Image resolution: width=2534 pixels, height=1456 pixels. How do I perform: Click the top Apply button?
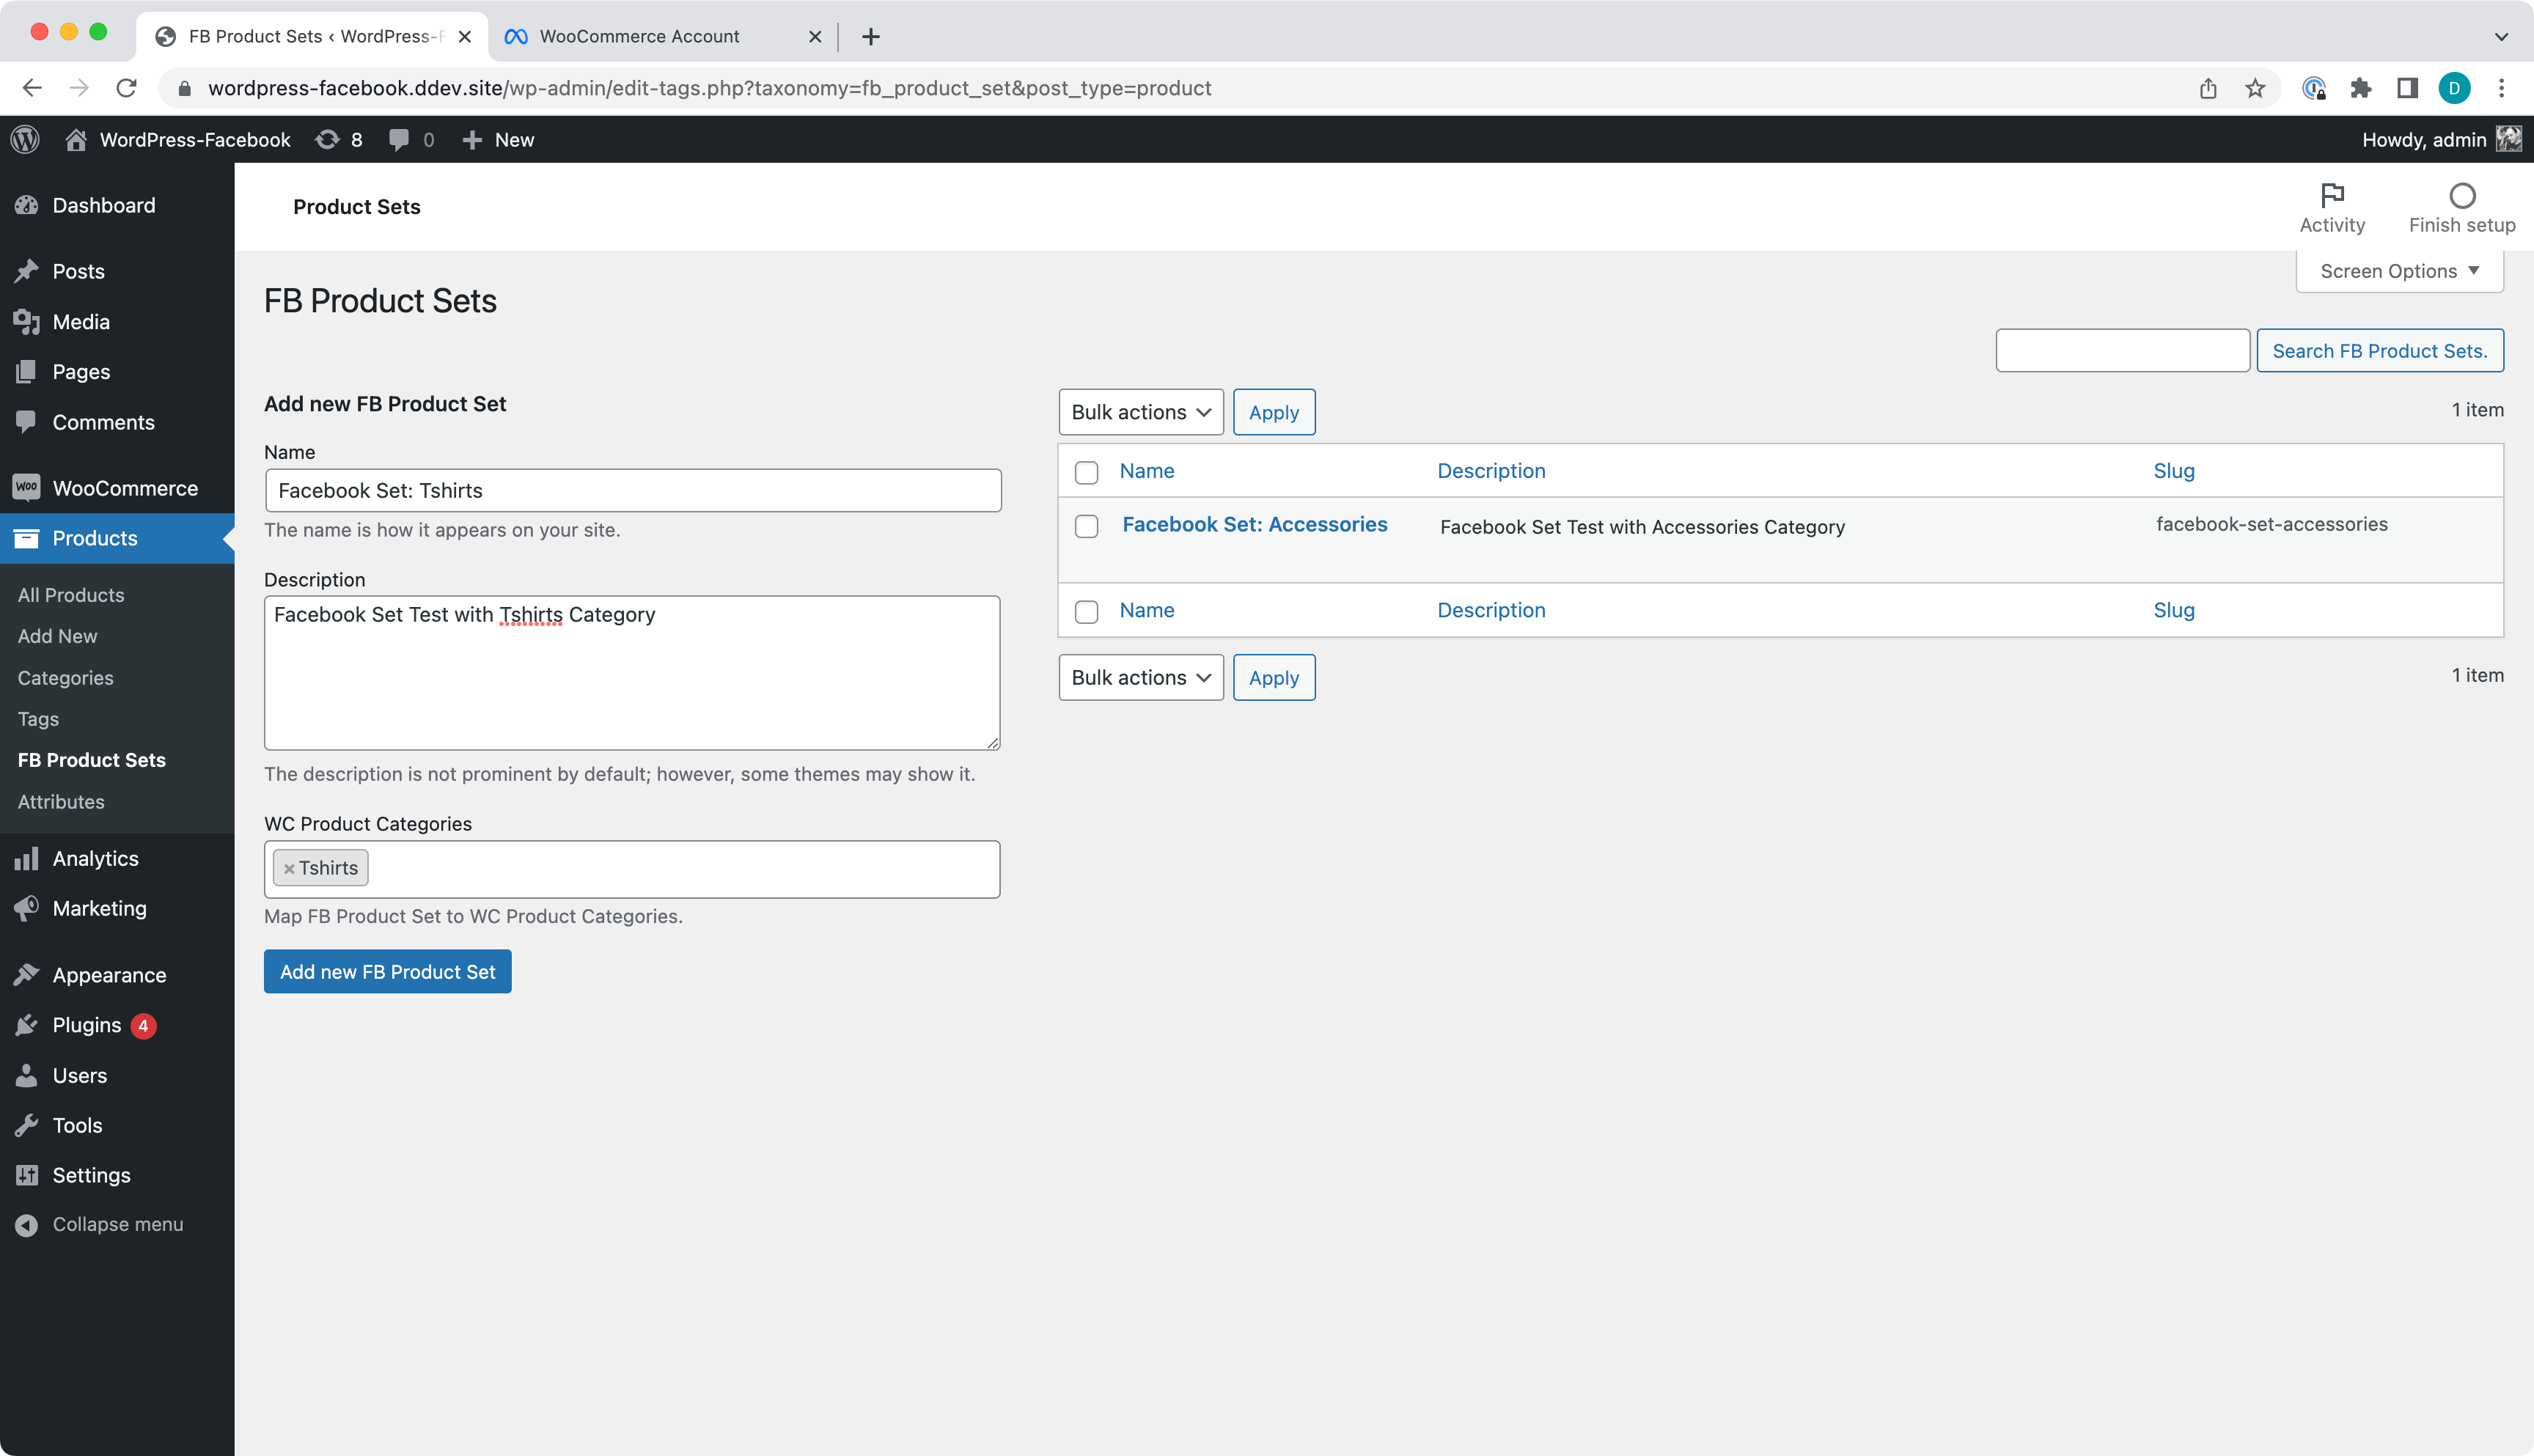click(1274, 412)
